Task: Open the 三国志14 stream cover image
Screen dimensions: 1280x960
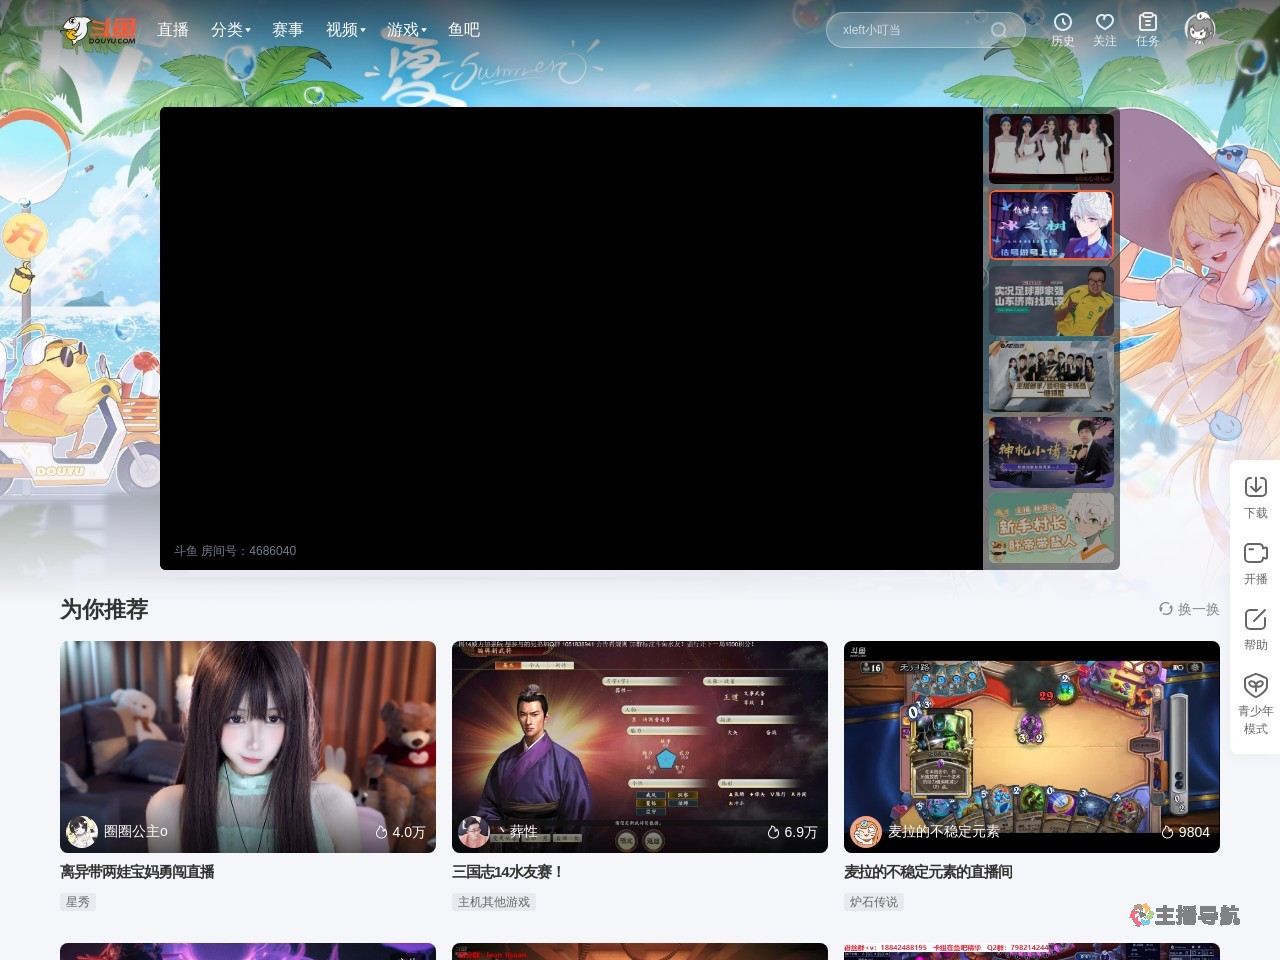Action: pos(640,747)
